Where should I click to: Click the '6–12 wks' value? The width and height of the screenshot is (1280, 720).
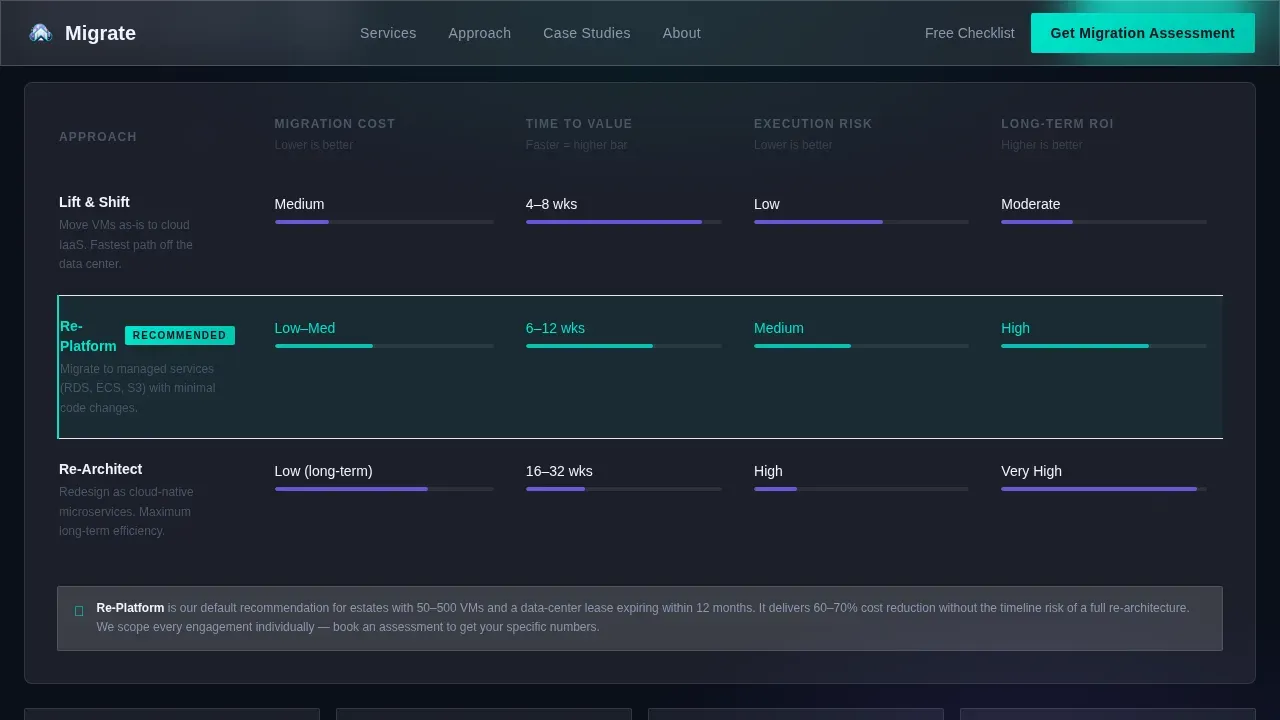pos(555,328)
